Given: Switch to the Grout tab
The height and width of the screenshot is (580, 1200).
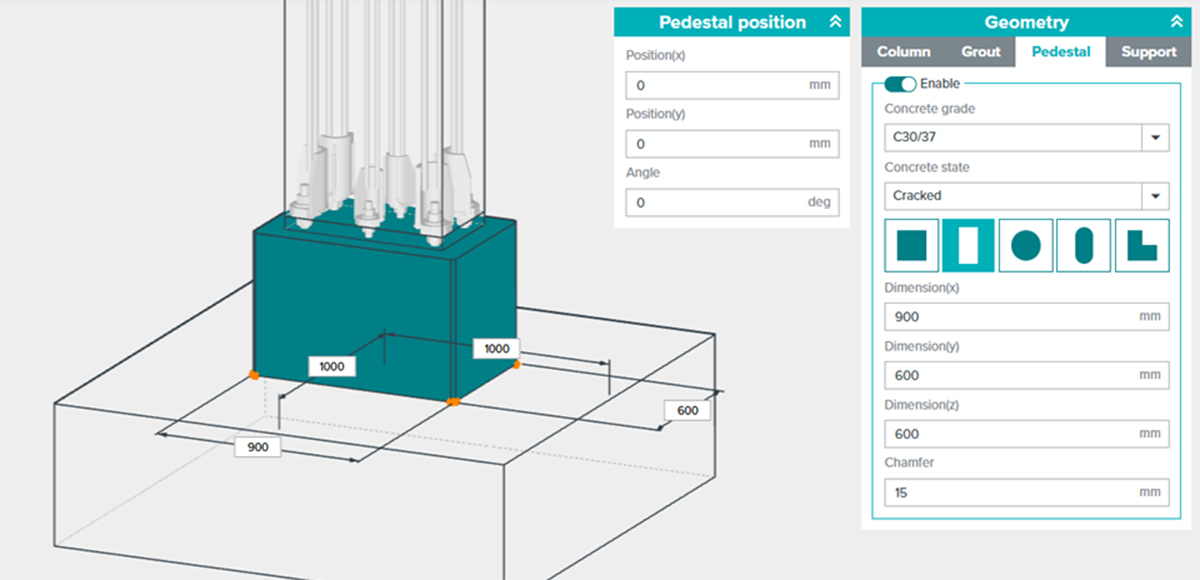Looking at the screenshot, I should coord(981,52).
